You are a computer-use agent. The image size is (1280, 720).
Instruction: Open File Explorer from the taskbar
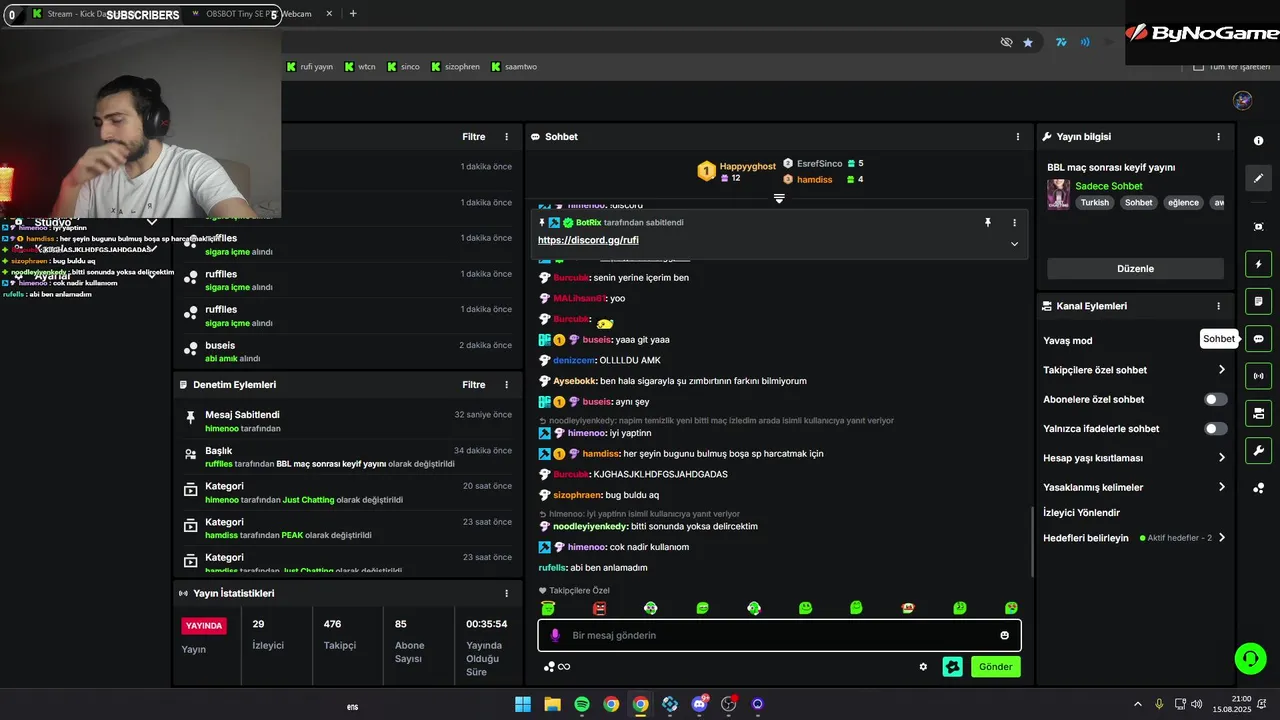[x=552, y=704]
